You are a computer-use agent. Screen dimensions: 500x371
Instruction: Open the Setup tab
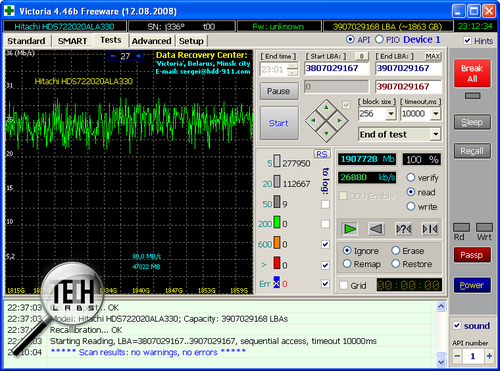click(x=191, y=41)
